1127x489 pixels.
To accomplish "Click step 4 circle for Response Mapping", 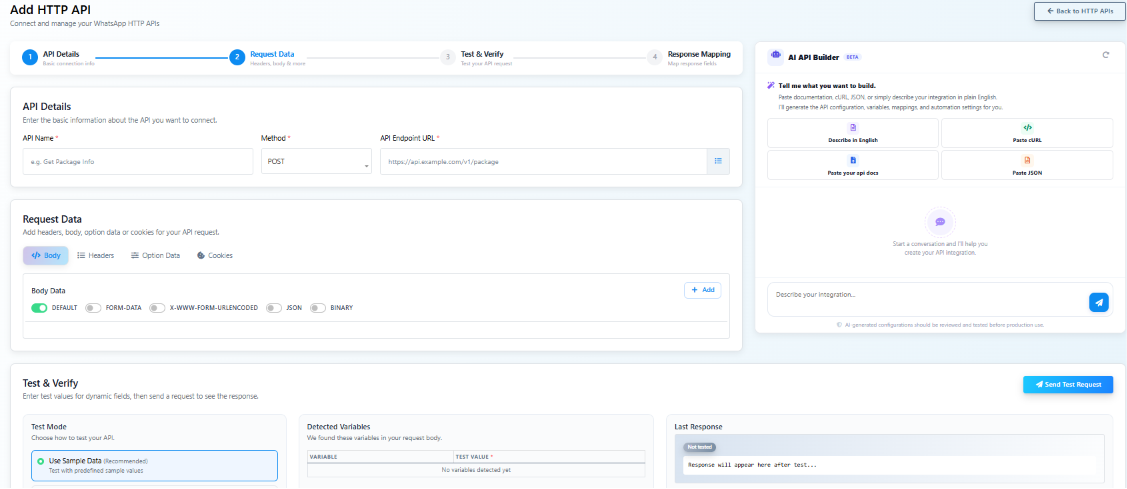I will pyautogui.click(x=655, y=58).
